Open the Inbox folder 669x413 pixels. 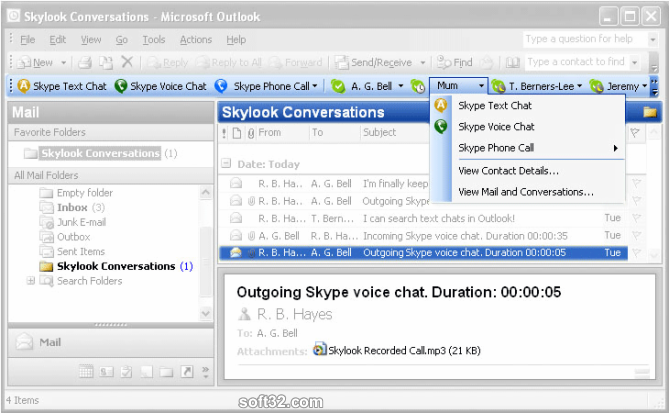tap(72, 207)
